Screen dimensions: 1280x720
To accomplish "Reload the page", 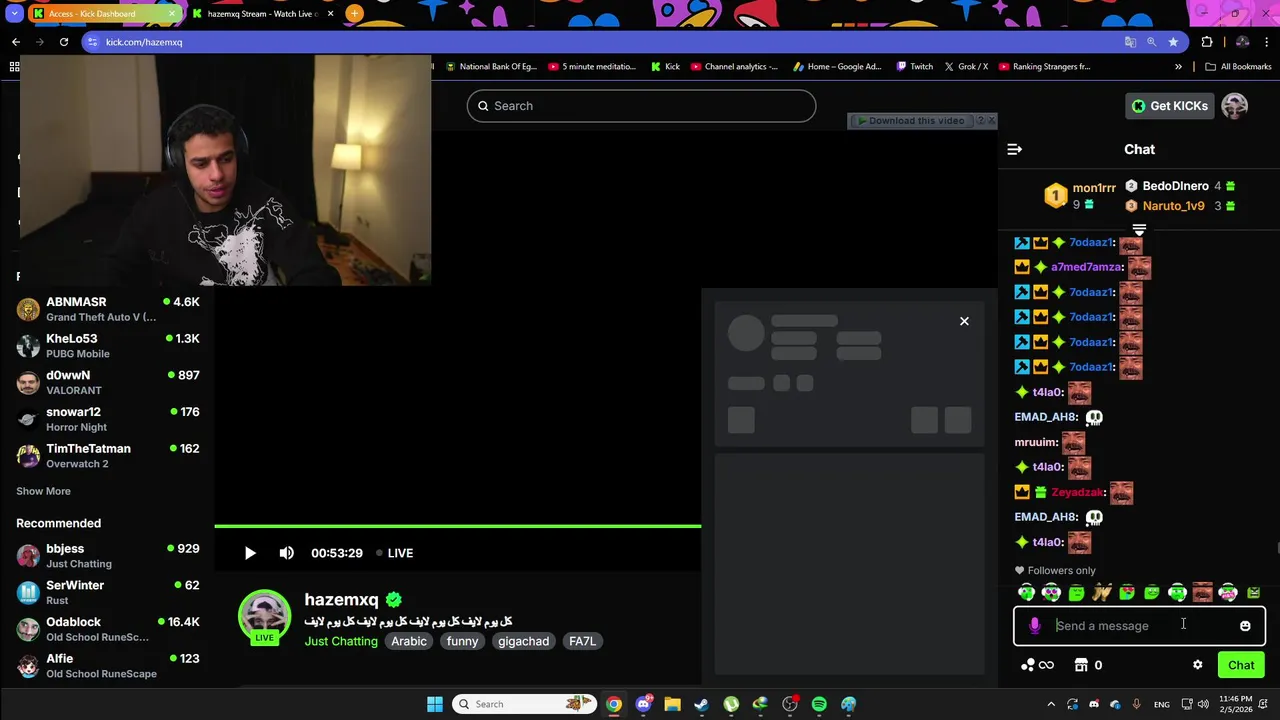I will [x=64, y=42].
